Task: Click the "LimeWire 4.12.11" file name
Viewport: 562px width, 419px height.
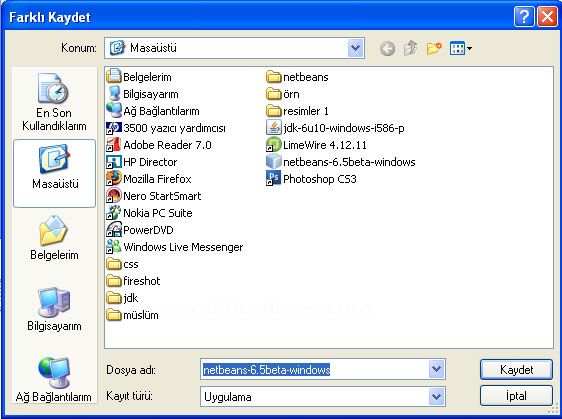Action: coord(325,145)
